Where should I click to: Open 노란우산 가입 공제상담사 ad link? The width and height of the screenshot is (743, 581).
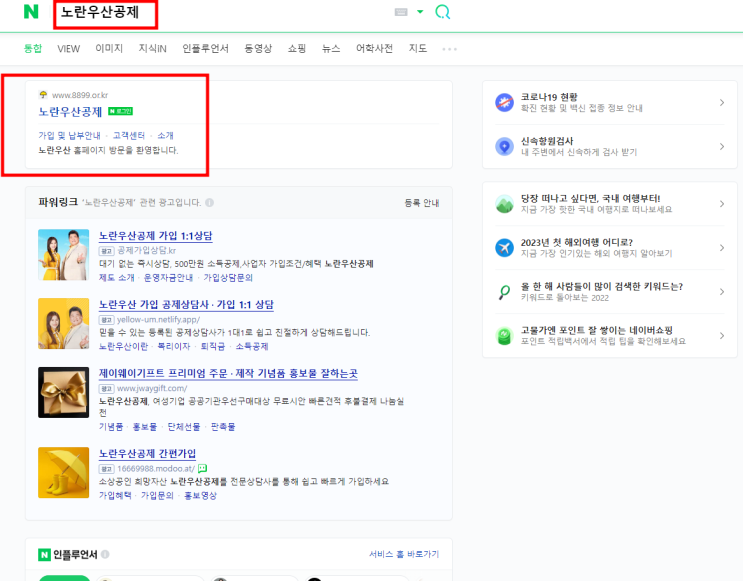186,305
